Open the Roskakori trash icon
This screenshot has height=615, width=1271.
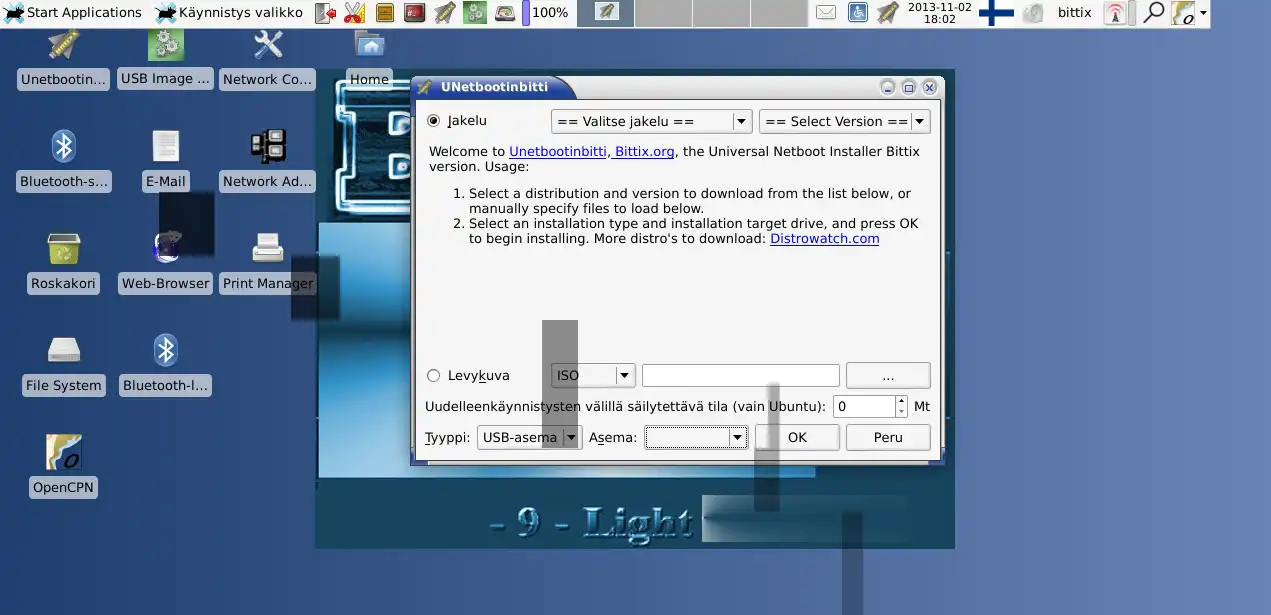pos(63,264)
